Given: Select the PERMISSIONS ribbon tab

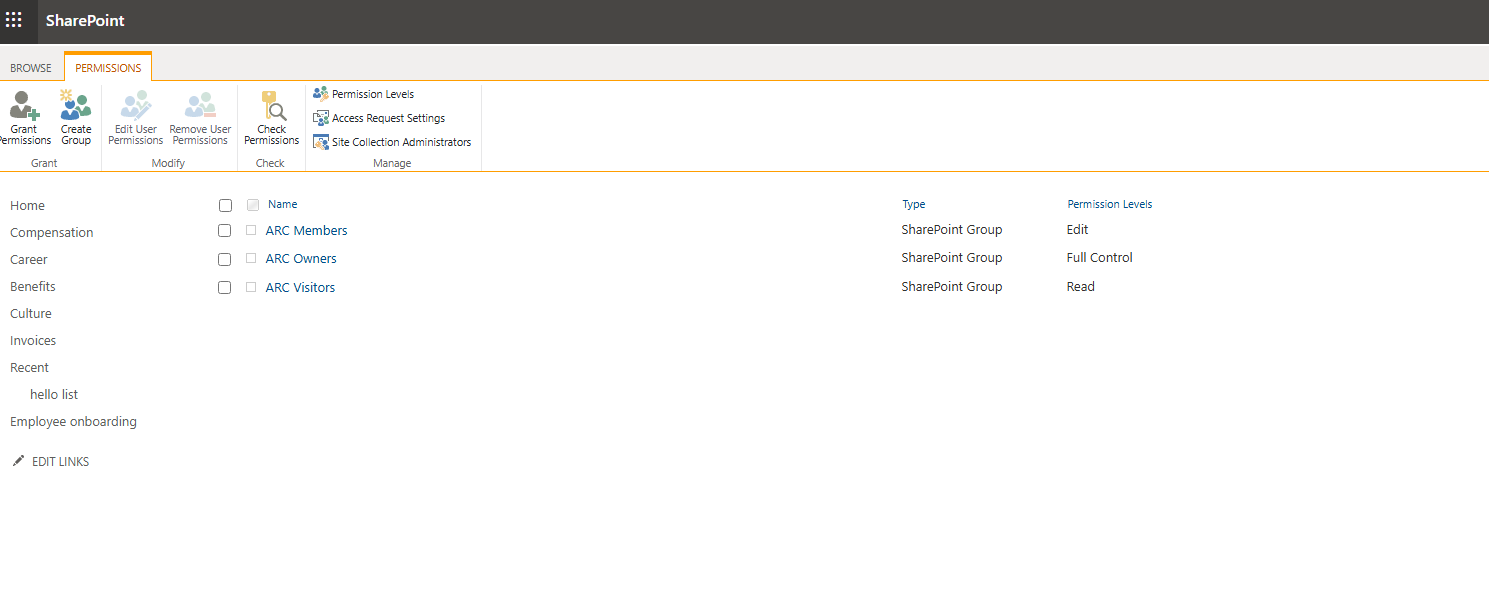Looking at the screenshot, I should [x=108, y=68].
